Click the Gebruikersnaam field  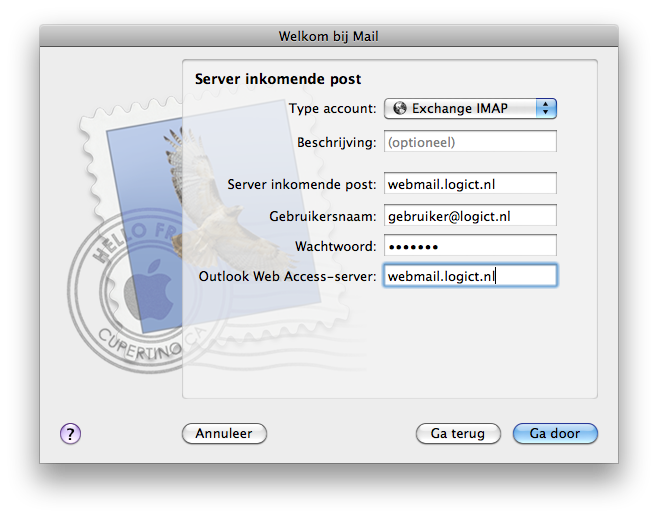coord(470,215)
